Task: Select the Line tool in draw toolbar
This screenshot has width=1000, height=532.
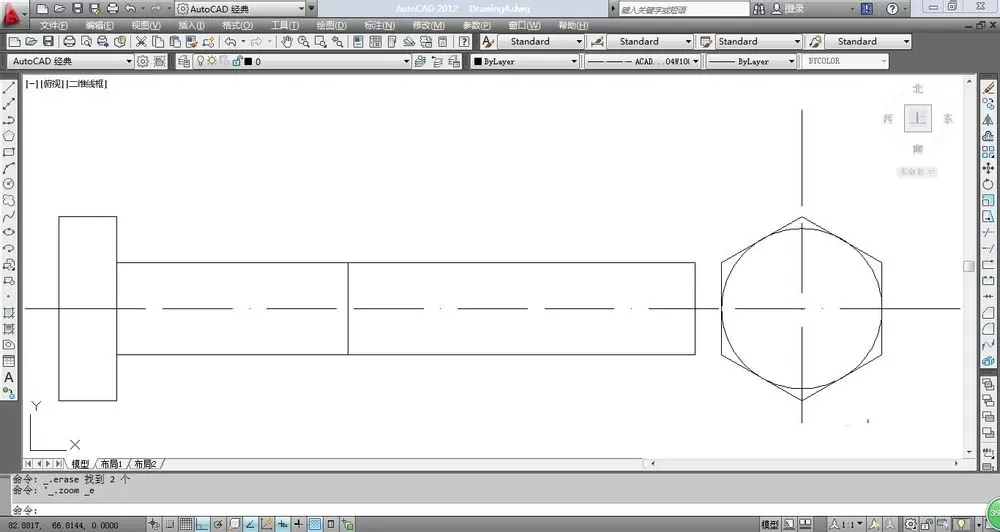Action: tap(9, 88)
